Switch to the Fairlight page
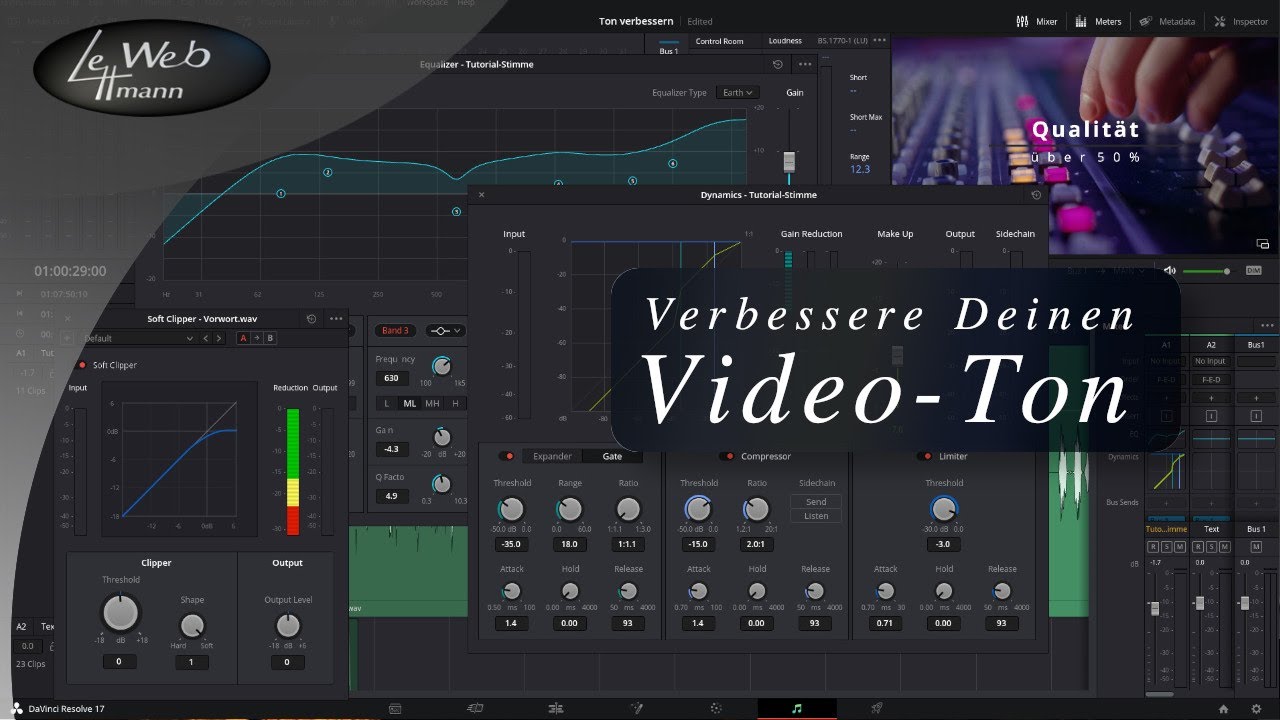1280x720 pixels. (797, 708)
